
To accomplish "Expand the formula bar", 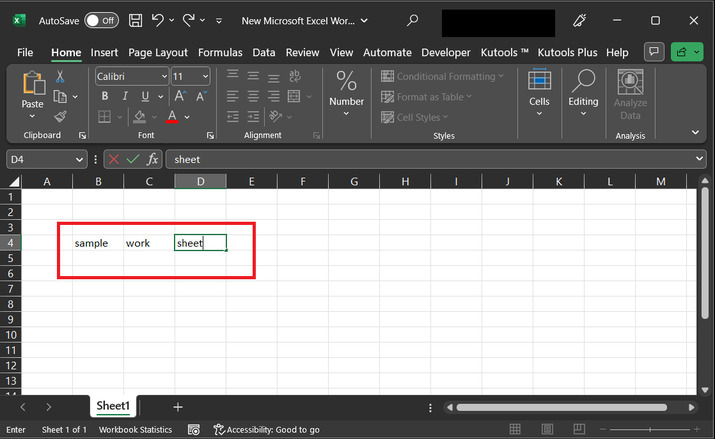I will point(699,159).
